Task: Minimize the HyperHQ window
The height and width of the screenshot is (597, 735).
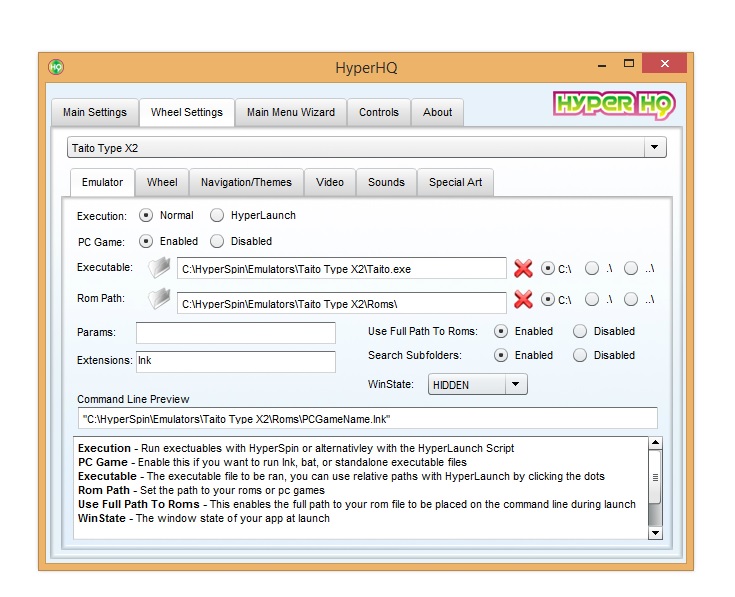Action: 602,64
